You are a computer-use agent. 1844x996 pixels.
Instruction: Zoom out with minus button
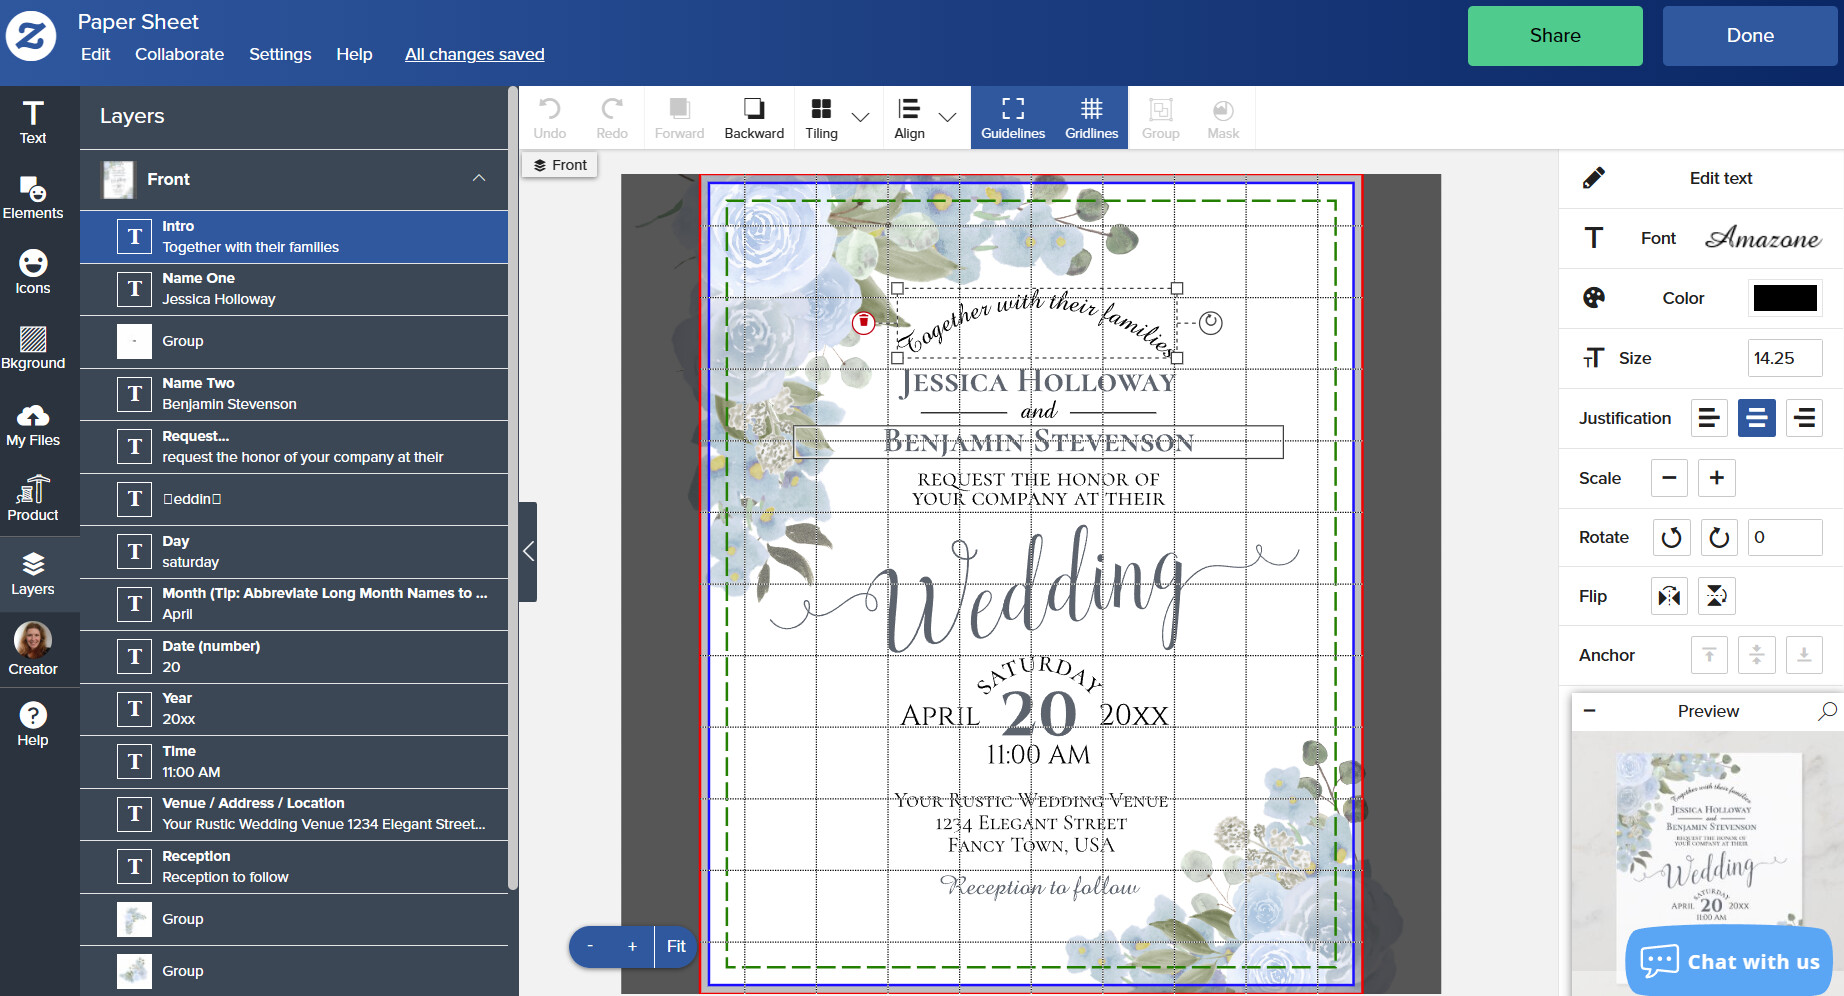click(x=590, y=946)
